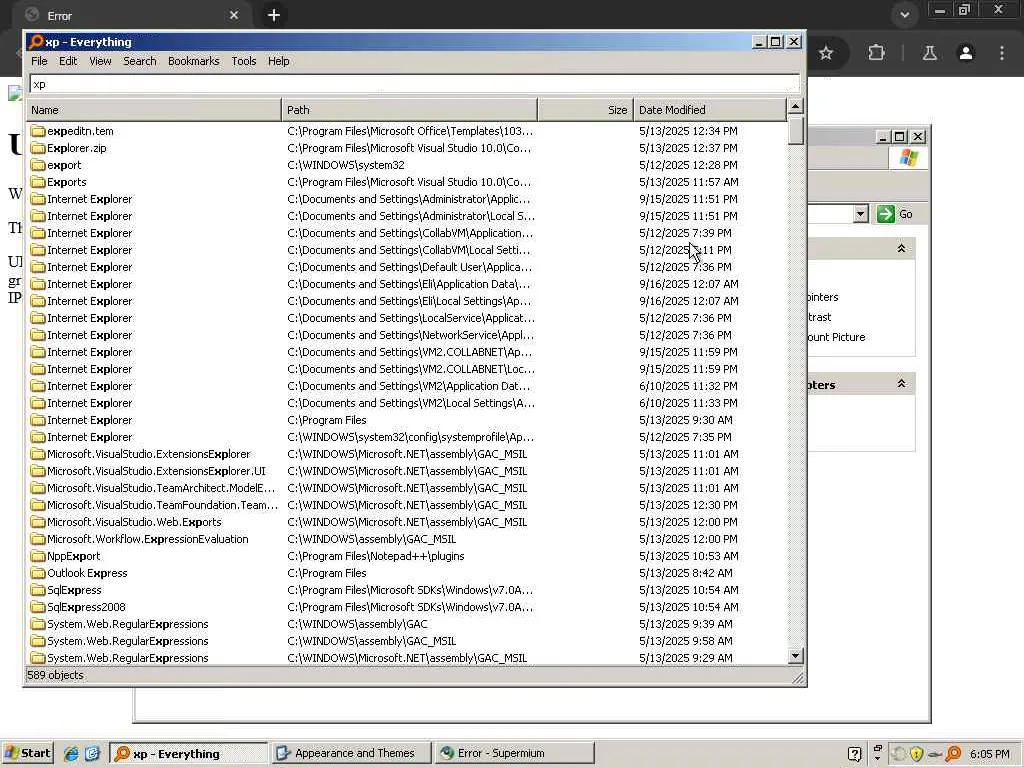This screenshot has height=768, width=1024.
Task: Switch to Error - Supermium taskbar button
Action: 515,753
